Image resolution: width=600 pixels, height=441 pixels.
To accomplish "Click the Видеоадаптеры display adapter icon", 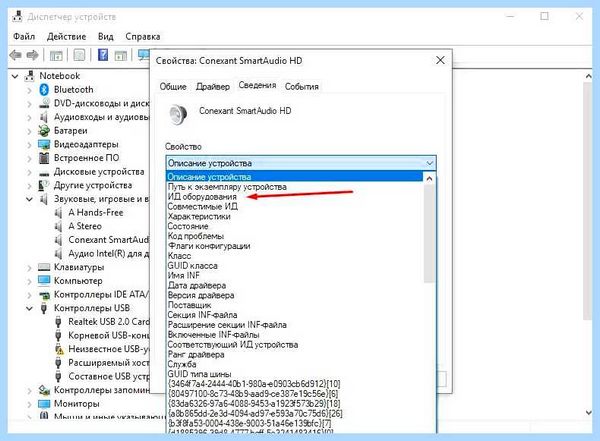I will [x=44, y=144].
